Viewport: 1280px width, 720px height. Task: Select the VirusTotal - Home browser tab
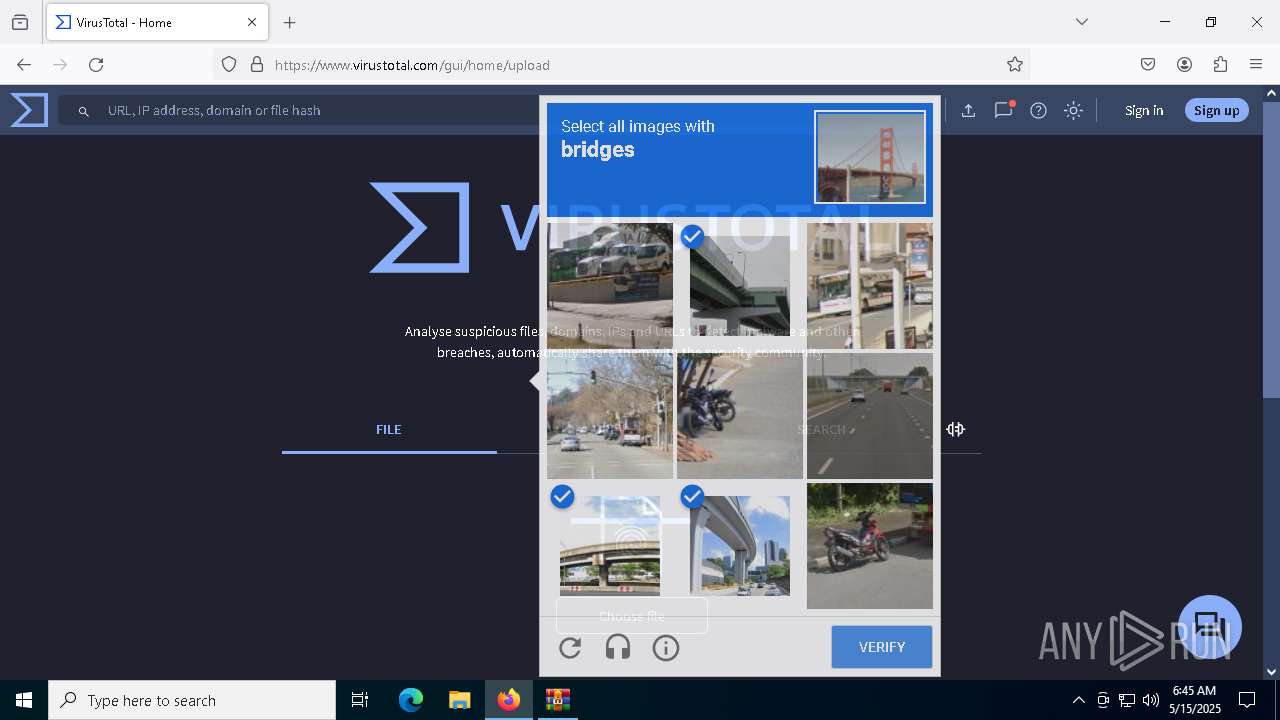[x=158, y=22]
